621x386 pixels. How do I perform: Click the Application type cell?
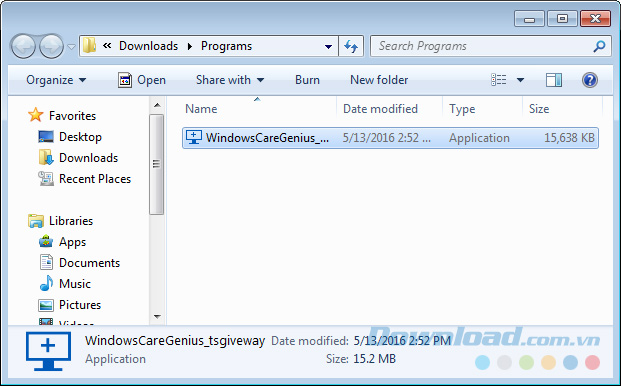(x=479, y=138)
